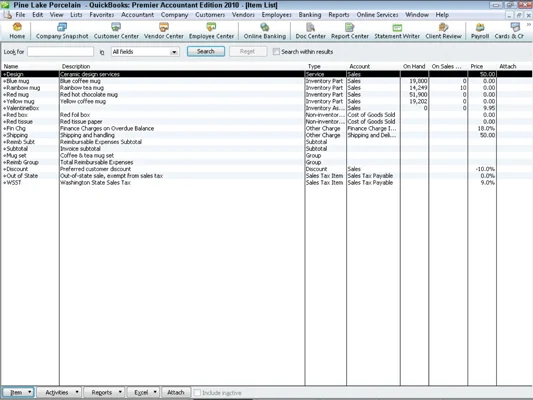Screen dimensions: 533x400
Task: Open the Excel dropdown button
Action: pos(143,392)
